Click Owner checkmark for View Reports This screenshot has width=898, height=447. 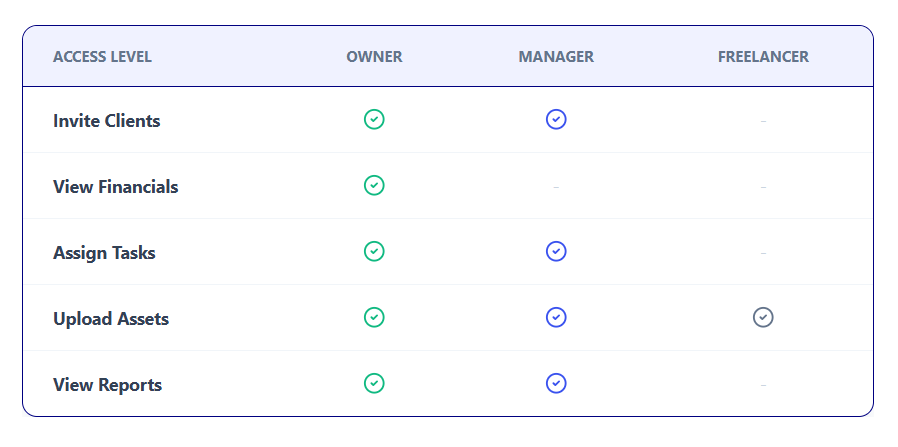coord(374,384)
